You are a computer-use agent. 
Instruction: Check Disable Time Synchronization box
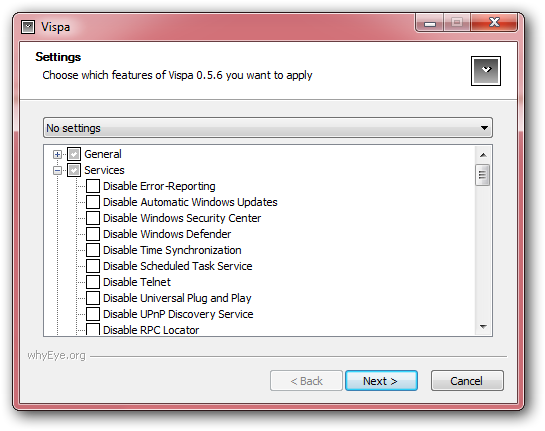[x=93, y=250]
